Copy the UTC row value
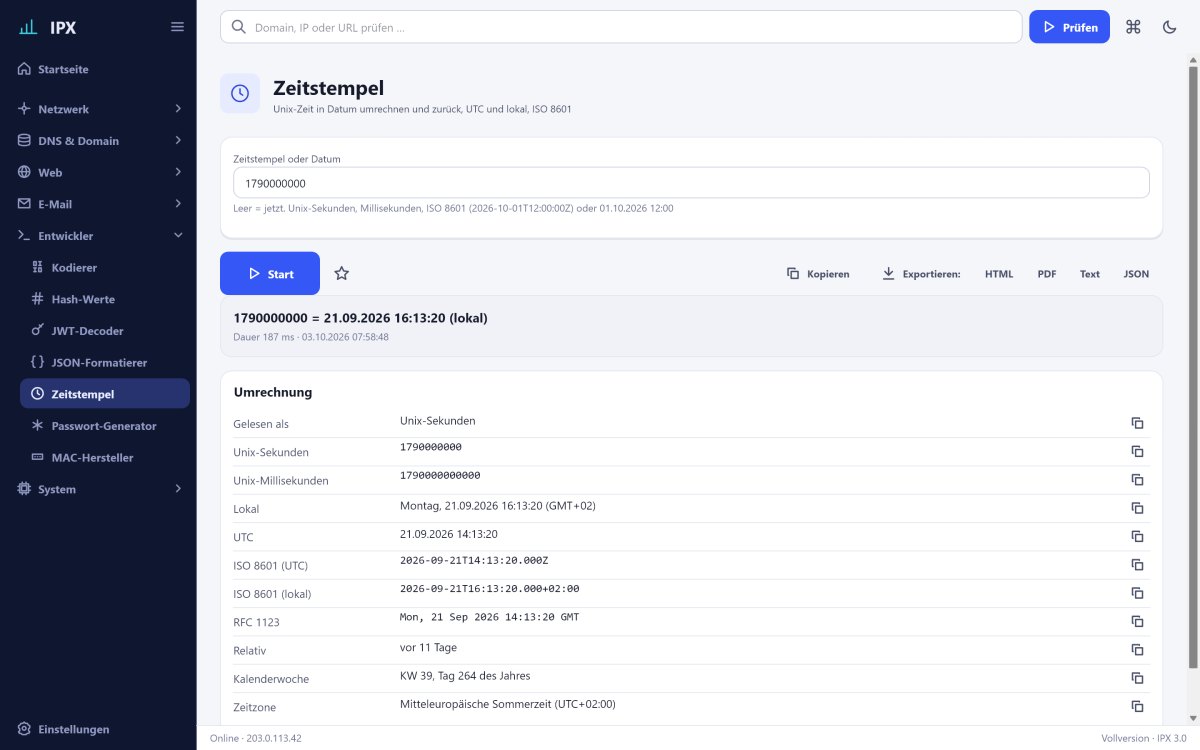Viewport: 1200px width, 750px height. pos(1137,536)
